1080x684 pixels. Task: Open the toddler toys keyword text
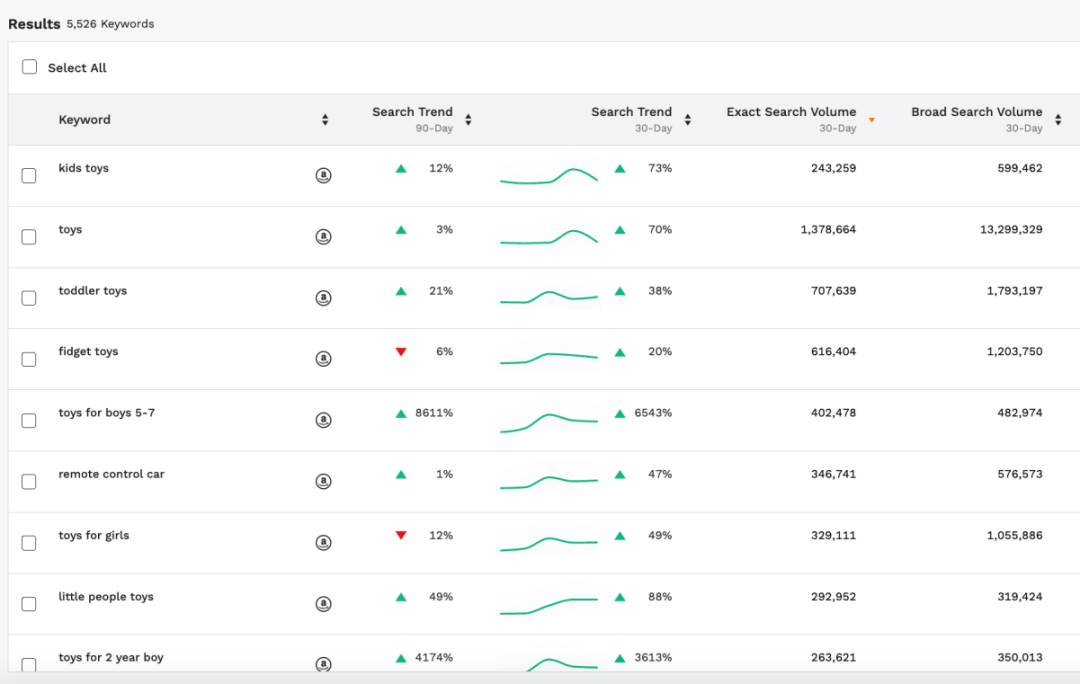(93, 291)
